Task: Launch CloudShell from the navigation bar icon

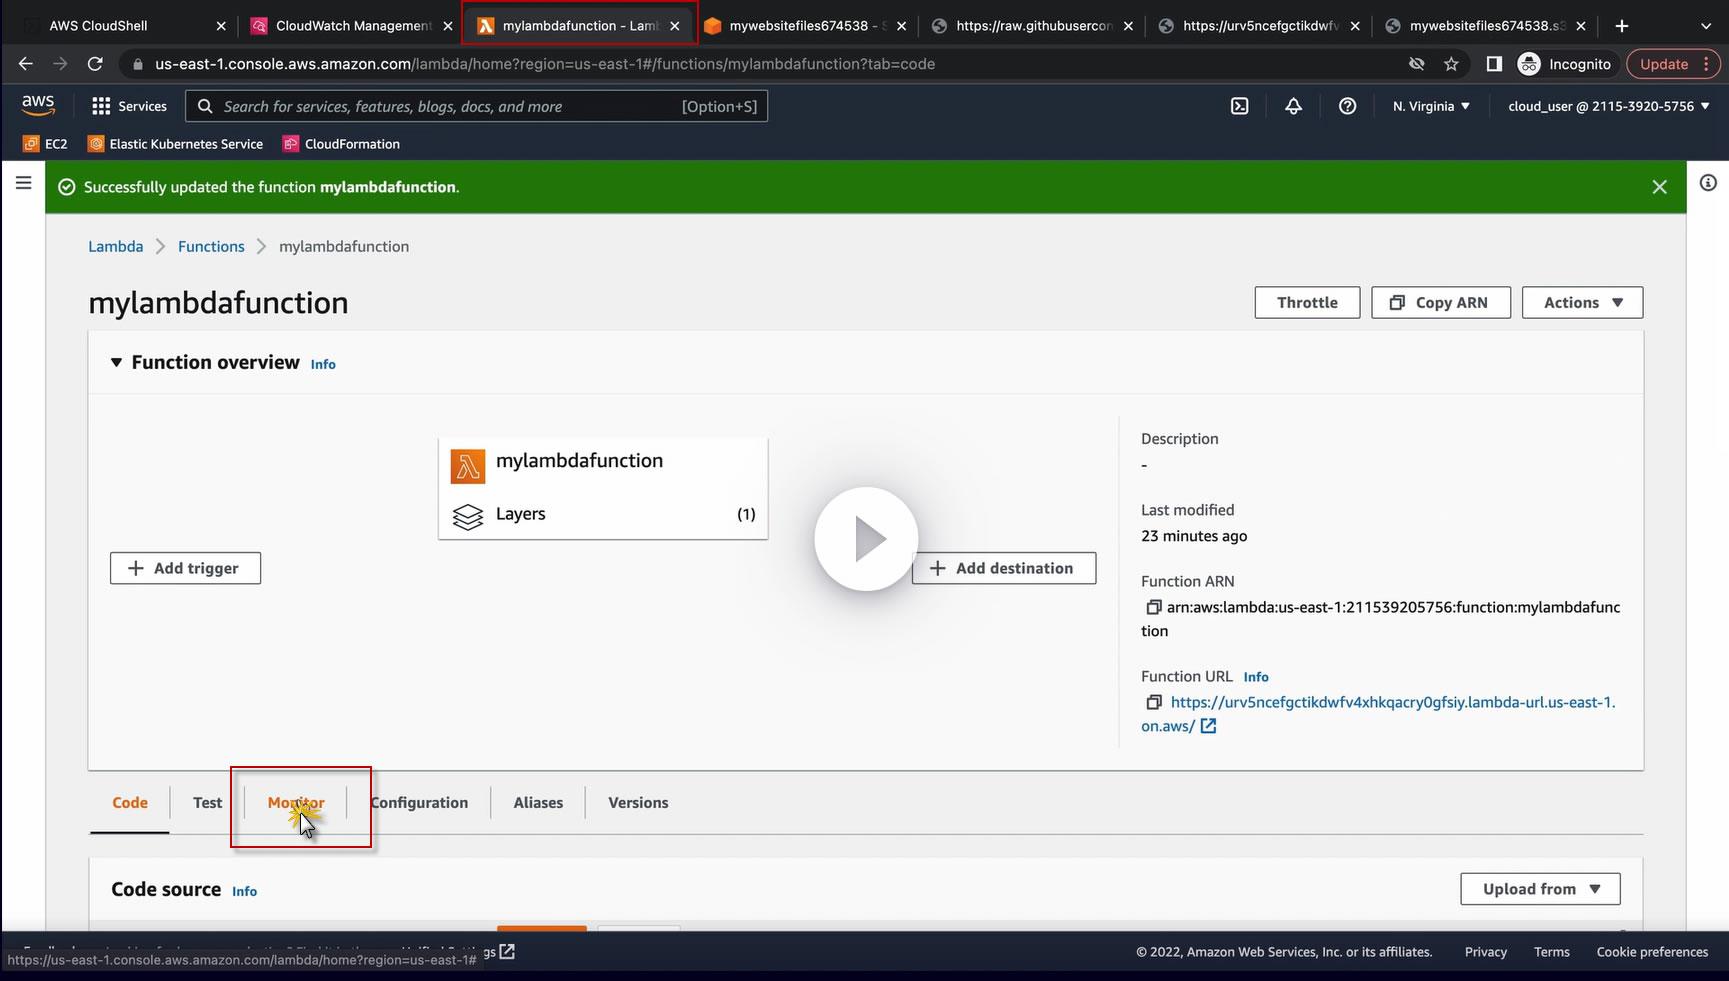Action: coord(1240,106)
